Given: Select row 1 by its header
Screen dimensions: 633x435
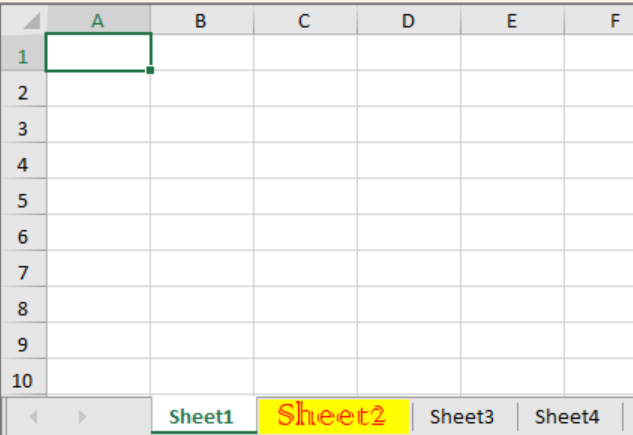Looking at the screenshot, I should point(24,56).
